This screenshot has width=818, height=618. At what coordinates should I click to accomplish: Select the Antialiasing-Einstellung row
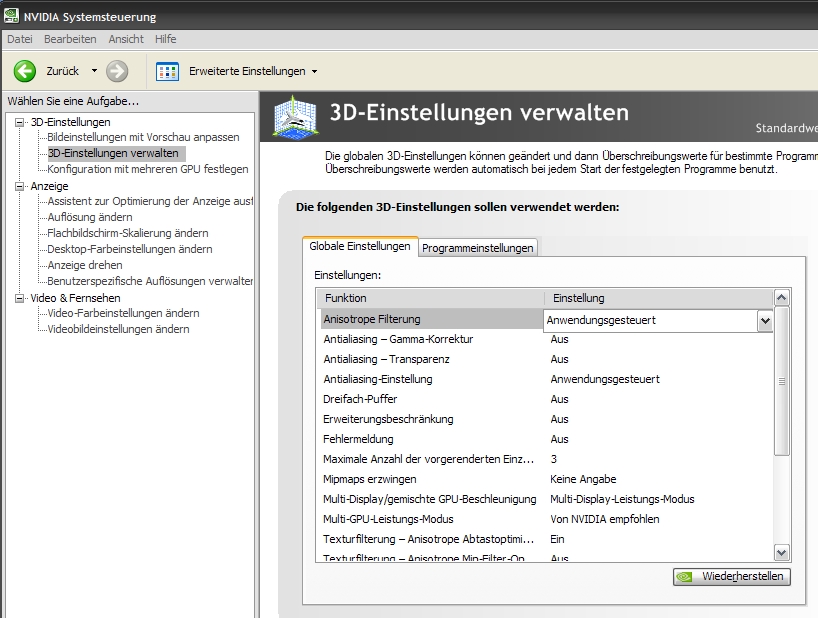click(546, 379)
